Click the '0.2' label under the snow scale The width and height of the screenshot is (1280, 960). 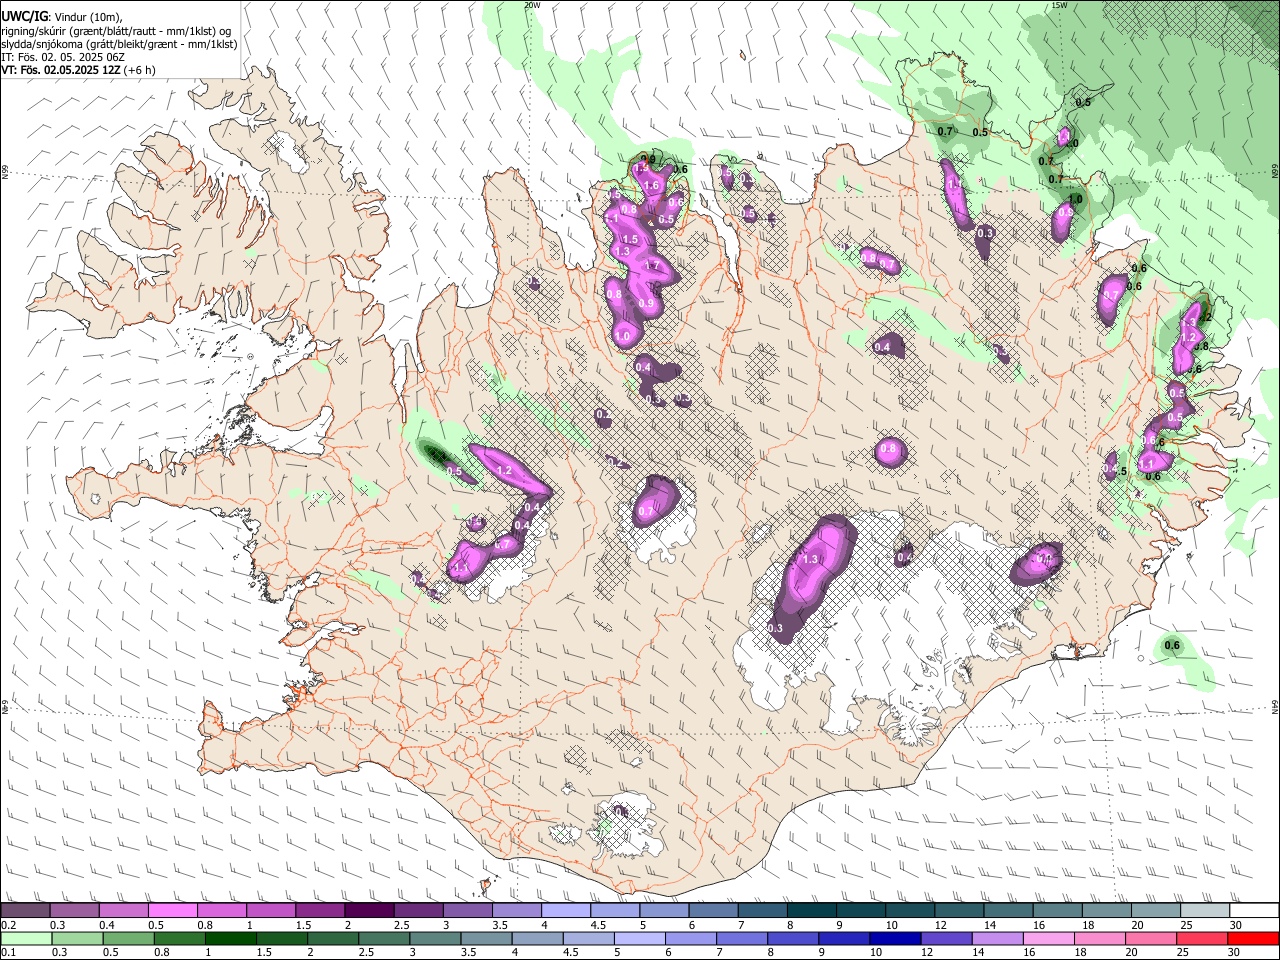8,925
